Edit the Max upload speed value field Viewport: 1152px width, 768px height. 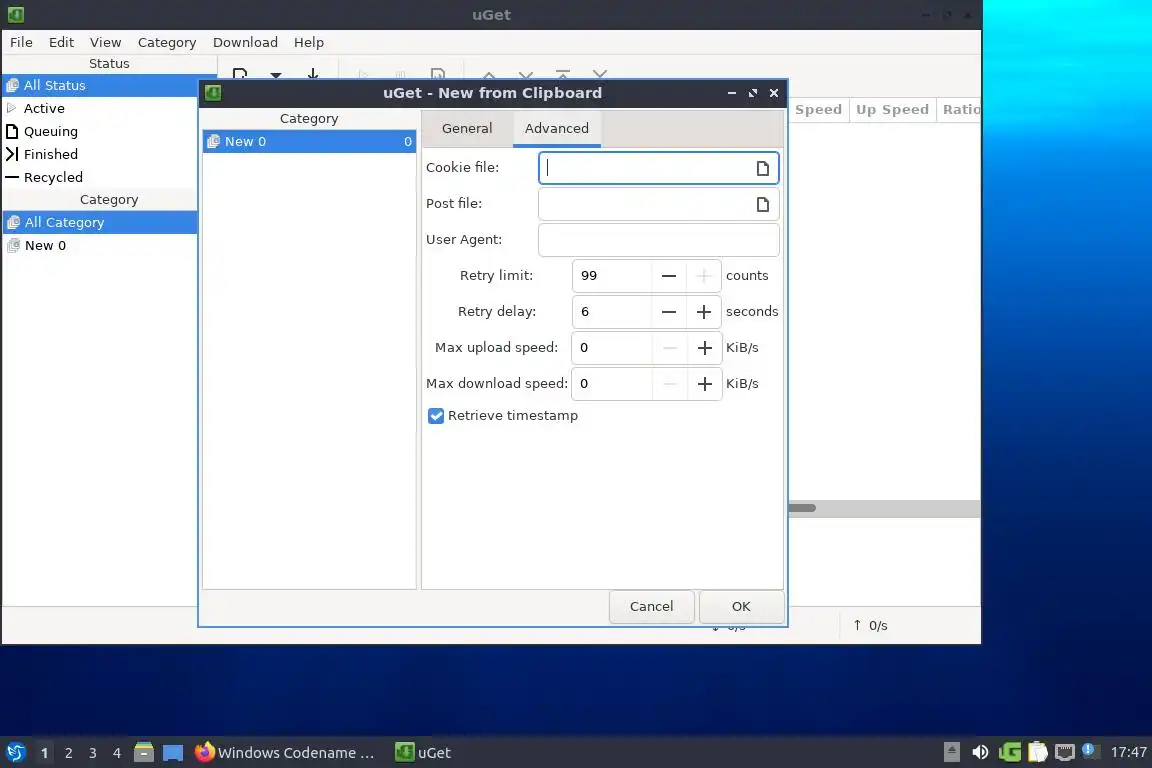click(x=612, y=348)
